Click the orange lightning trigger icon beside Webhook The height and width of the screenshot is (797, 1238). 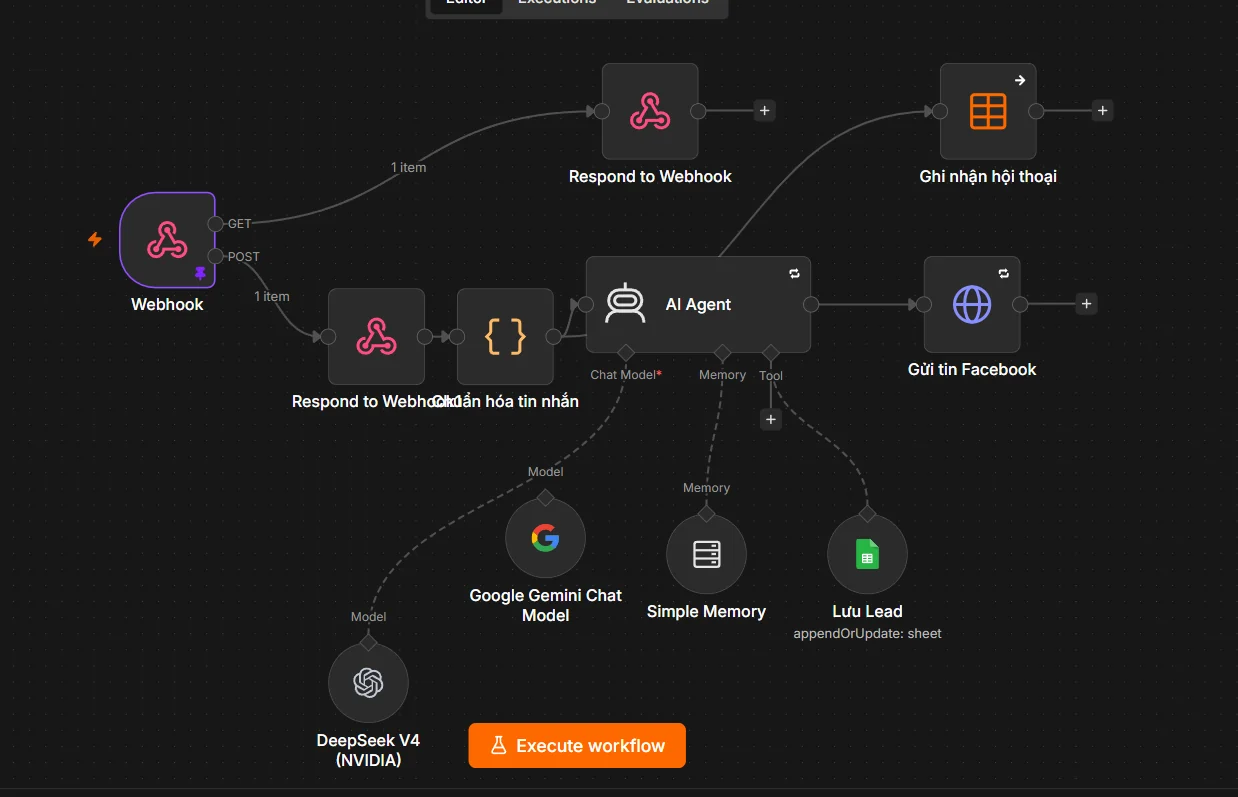[95, 240]
